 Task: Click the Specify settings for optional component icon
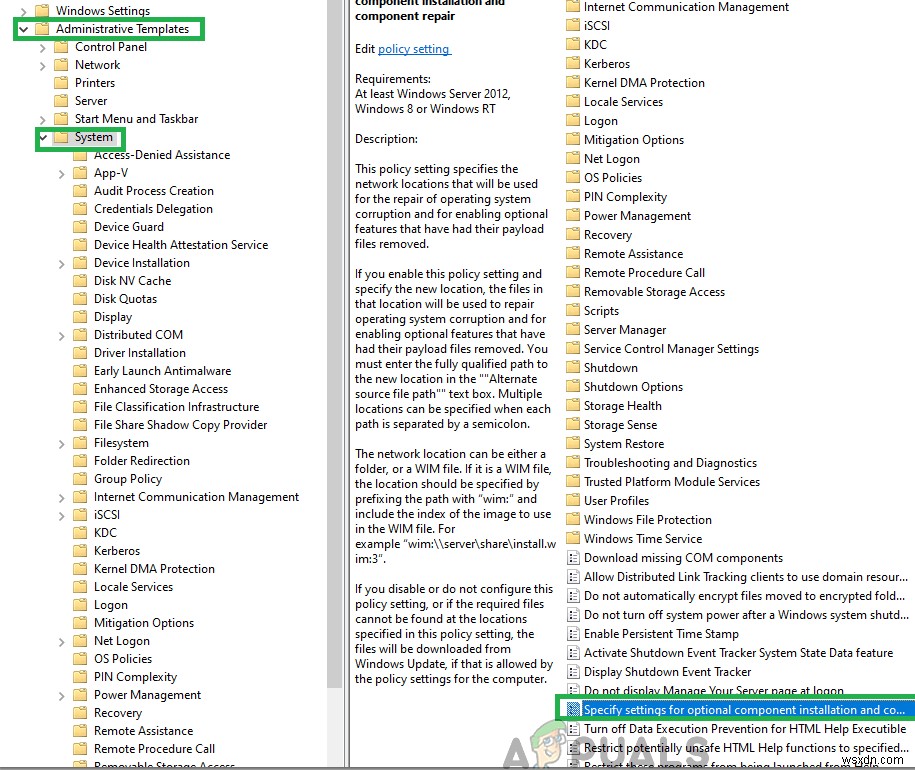pos(574,709)
